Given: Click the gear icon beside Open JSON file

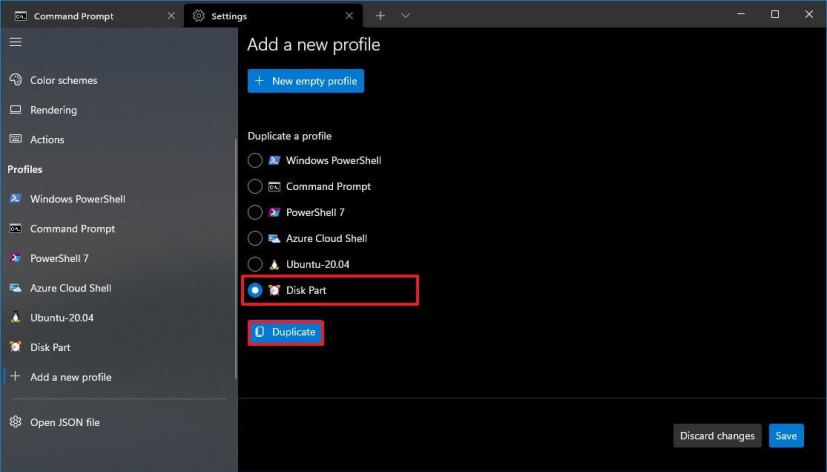Looking at the screenshot, I should tap(16, 421).
